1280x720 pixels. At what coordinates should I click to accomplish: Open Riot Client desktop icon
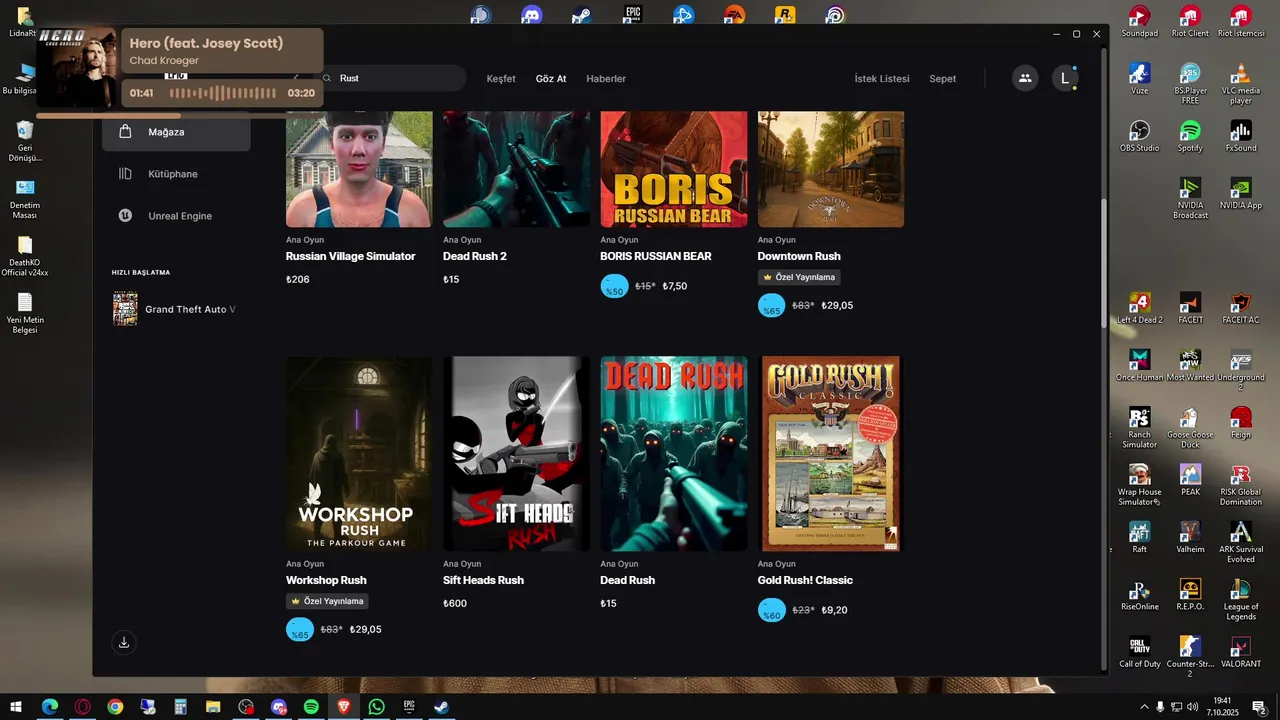coord(1190,21)
